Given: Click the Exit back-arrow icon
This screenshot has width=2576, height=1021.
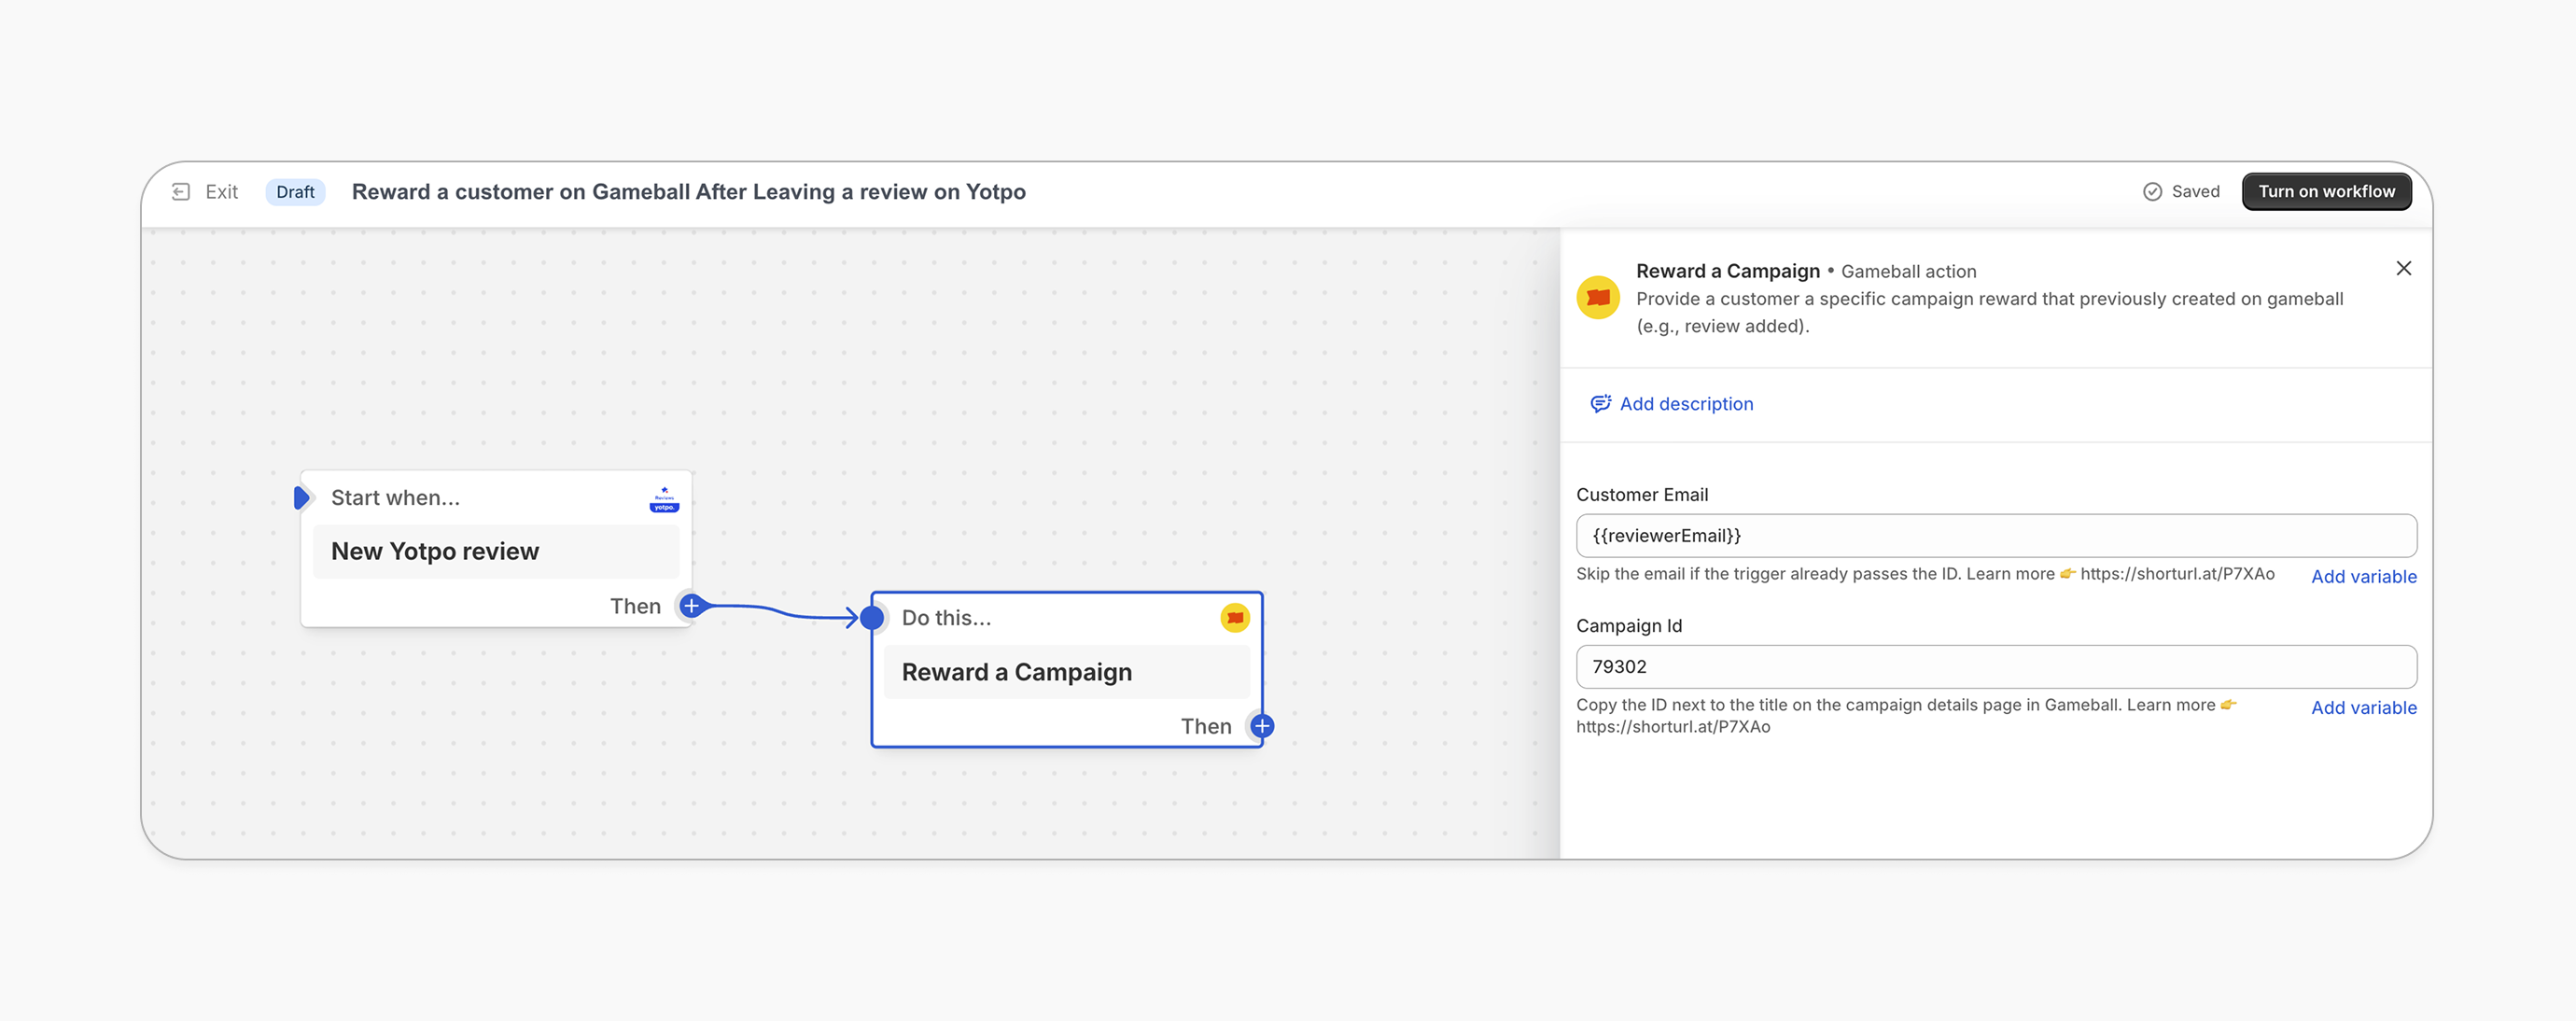Looking at the screenshot, I should (180, 191).
